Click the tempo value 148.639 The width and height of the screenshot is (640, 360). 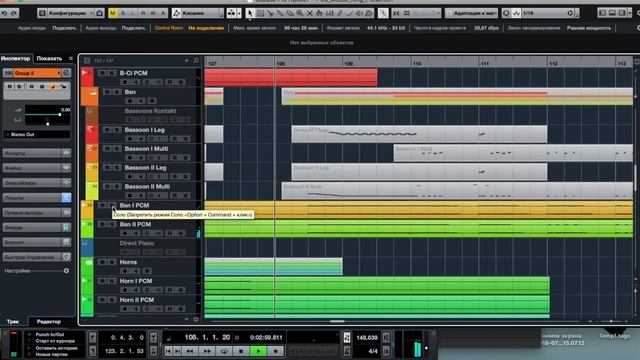coord(367,338)
